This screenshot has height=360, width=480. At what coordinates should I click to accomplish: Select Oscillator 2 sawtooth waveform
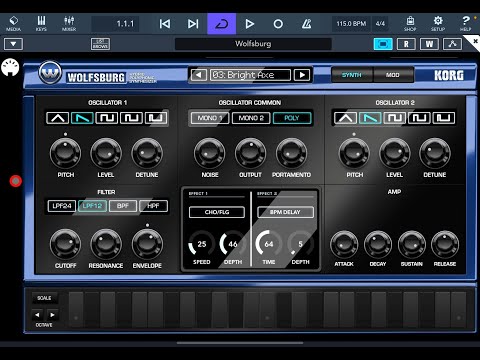click(370, 118)
